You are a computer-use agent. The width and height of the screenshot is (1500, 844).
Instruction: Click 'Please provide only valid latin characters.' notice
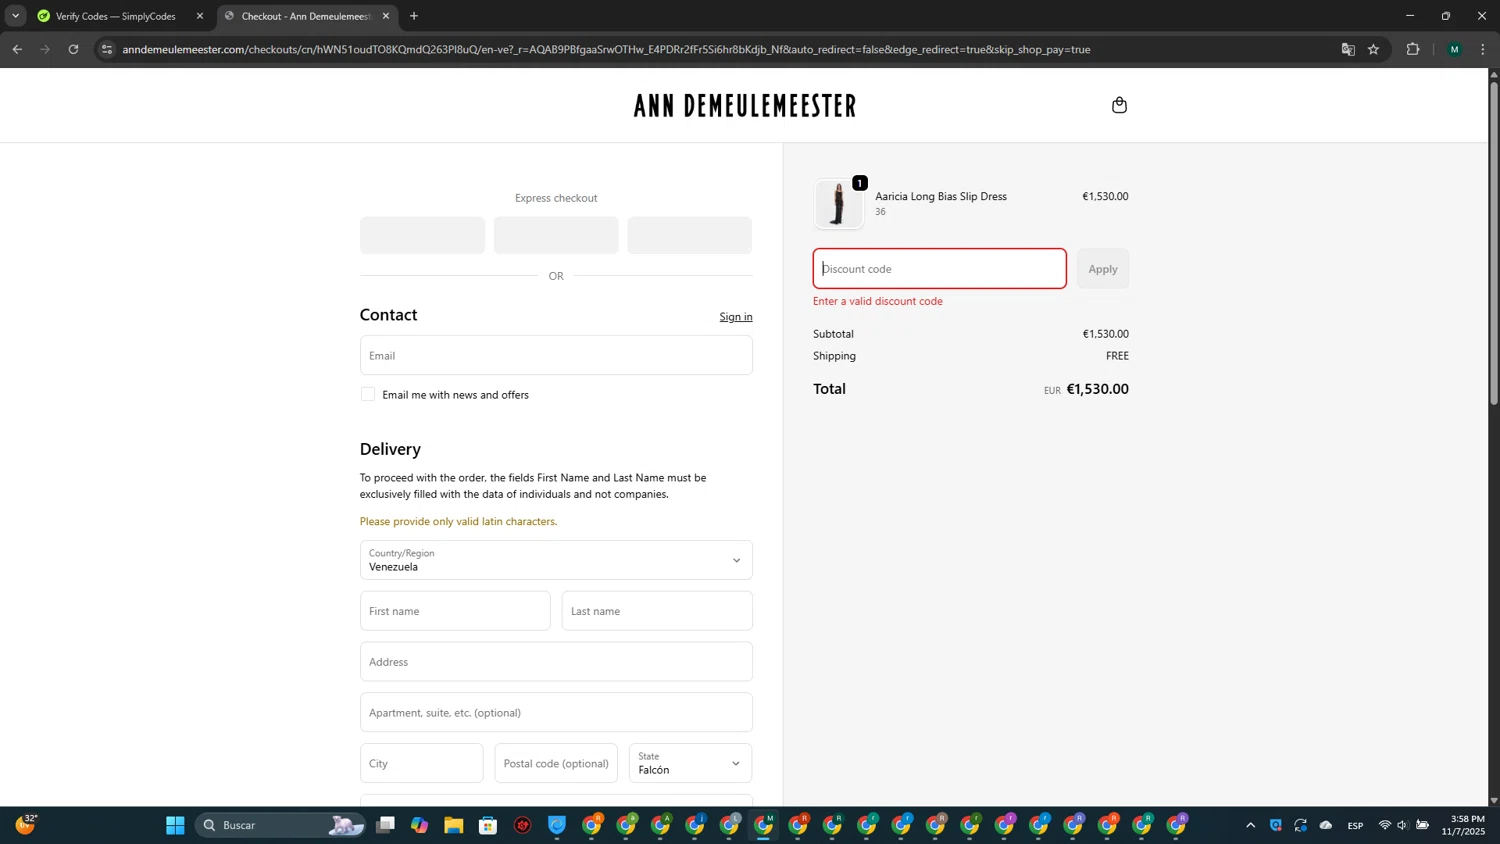tap(458, 521)
